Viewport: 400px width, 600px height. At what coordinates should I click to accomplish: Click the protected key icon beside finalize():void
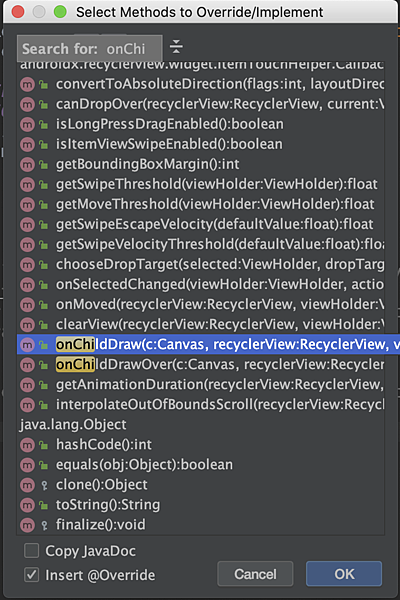(x=44, y=525)
